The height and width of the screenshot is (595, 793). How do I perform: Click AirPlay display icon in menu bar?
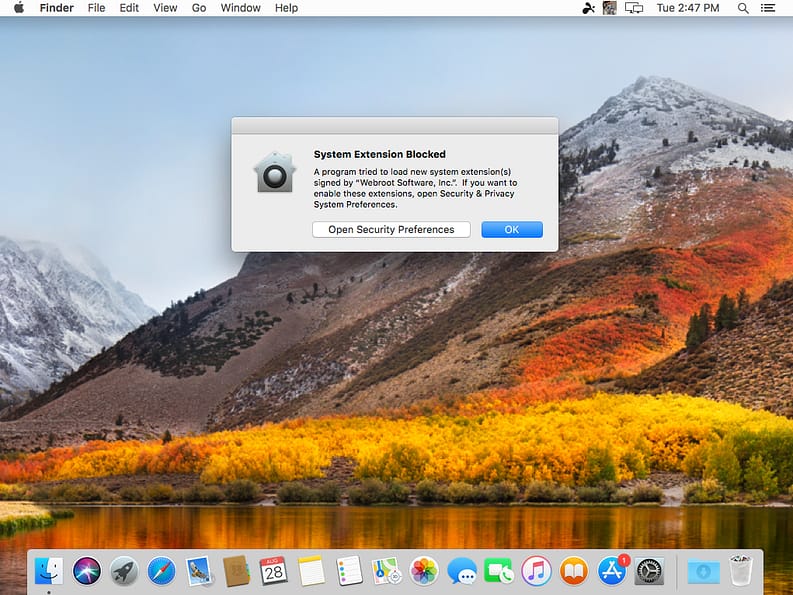pyautogui.click(x=634, y=8)
